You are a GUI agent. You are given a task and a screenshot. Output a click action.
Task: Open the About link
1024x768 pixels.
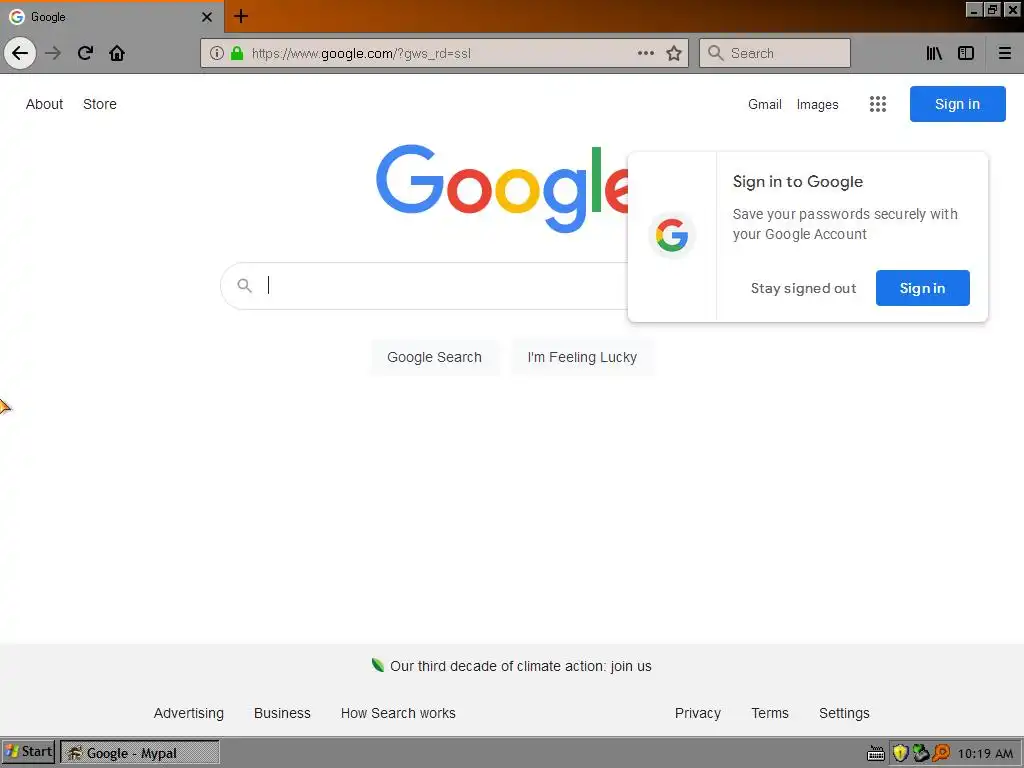pyautogui.click(x=44, y=104)
